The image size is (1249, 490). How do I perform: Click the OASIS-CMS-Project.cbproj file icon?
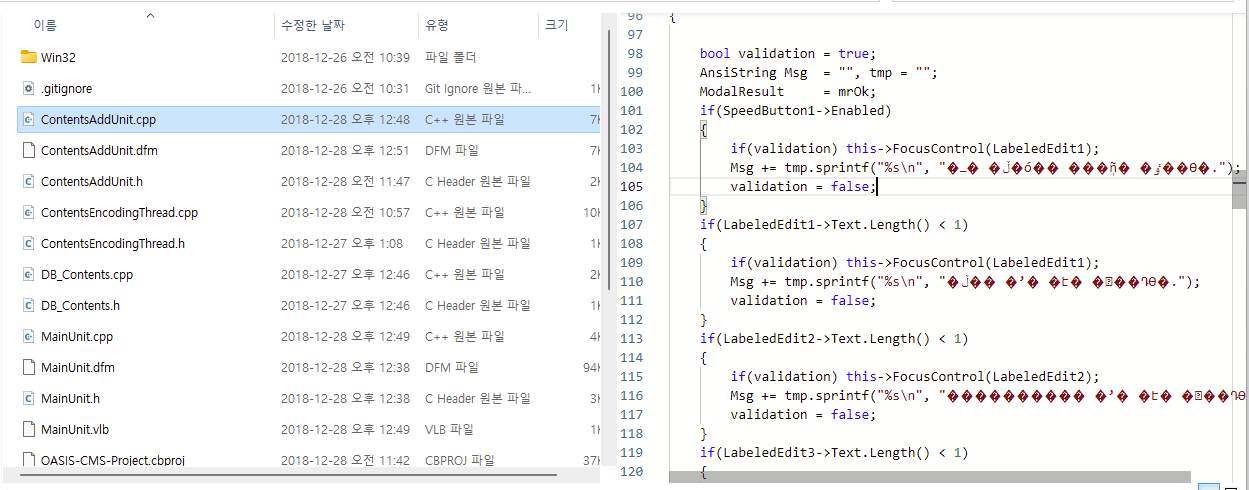tap(28, 460)
